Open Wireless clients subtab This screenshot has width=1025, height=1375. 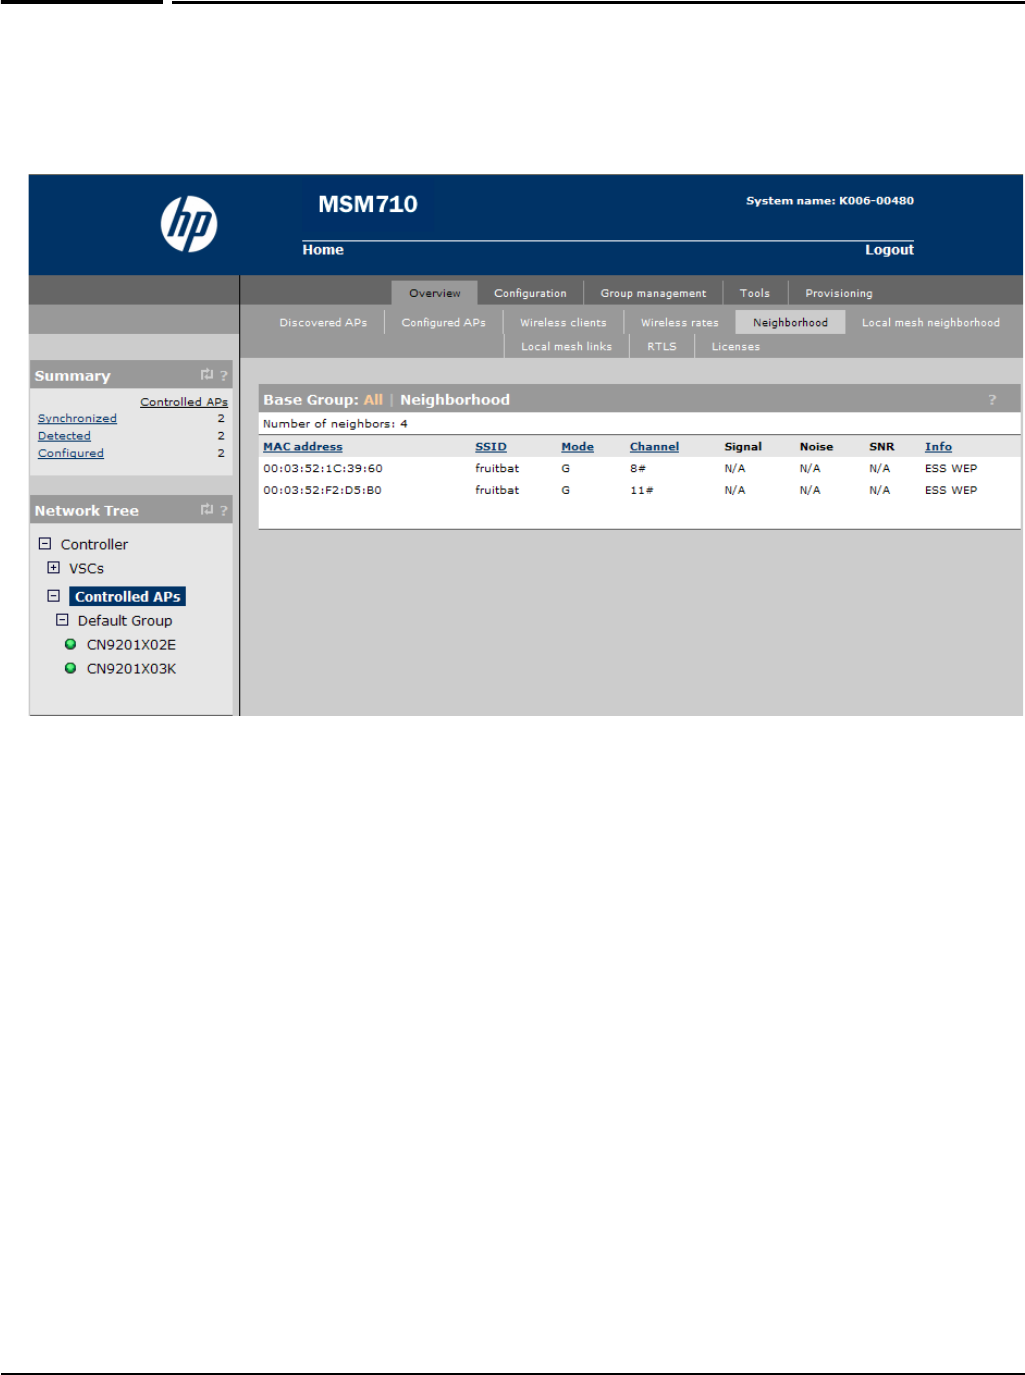tap(563, 322)
